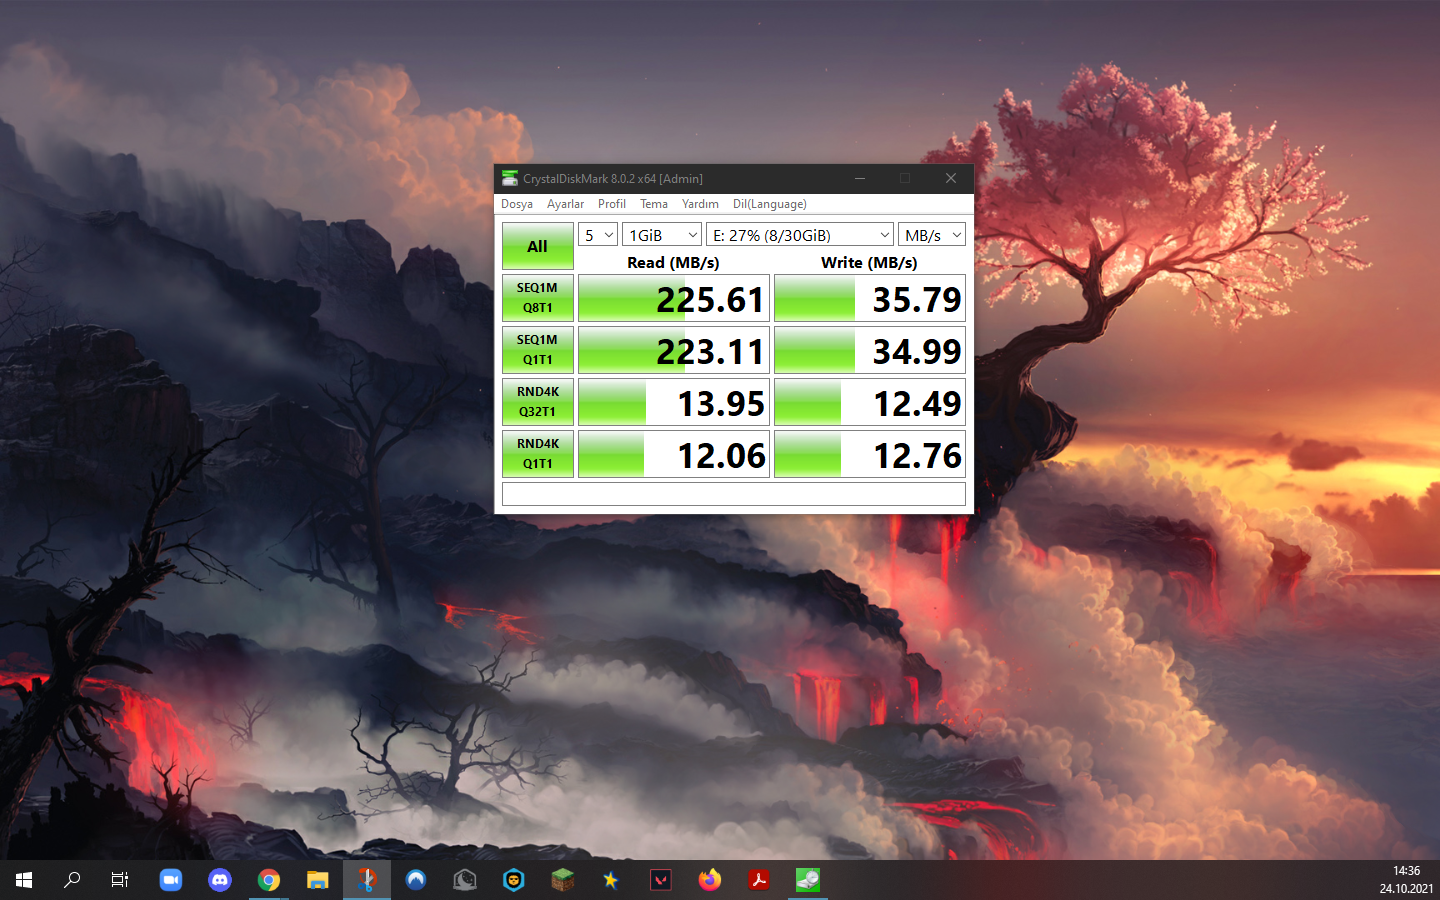Click the Read (MB/s) column header
This screenshot has height=900, width=1440.
tap(673, 262)
